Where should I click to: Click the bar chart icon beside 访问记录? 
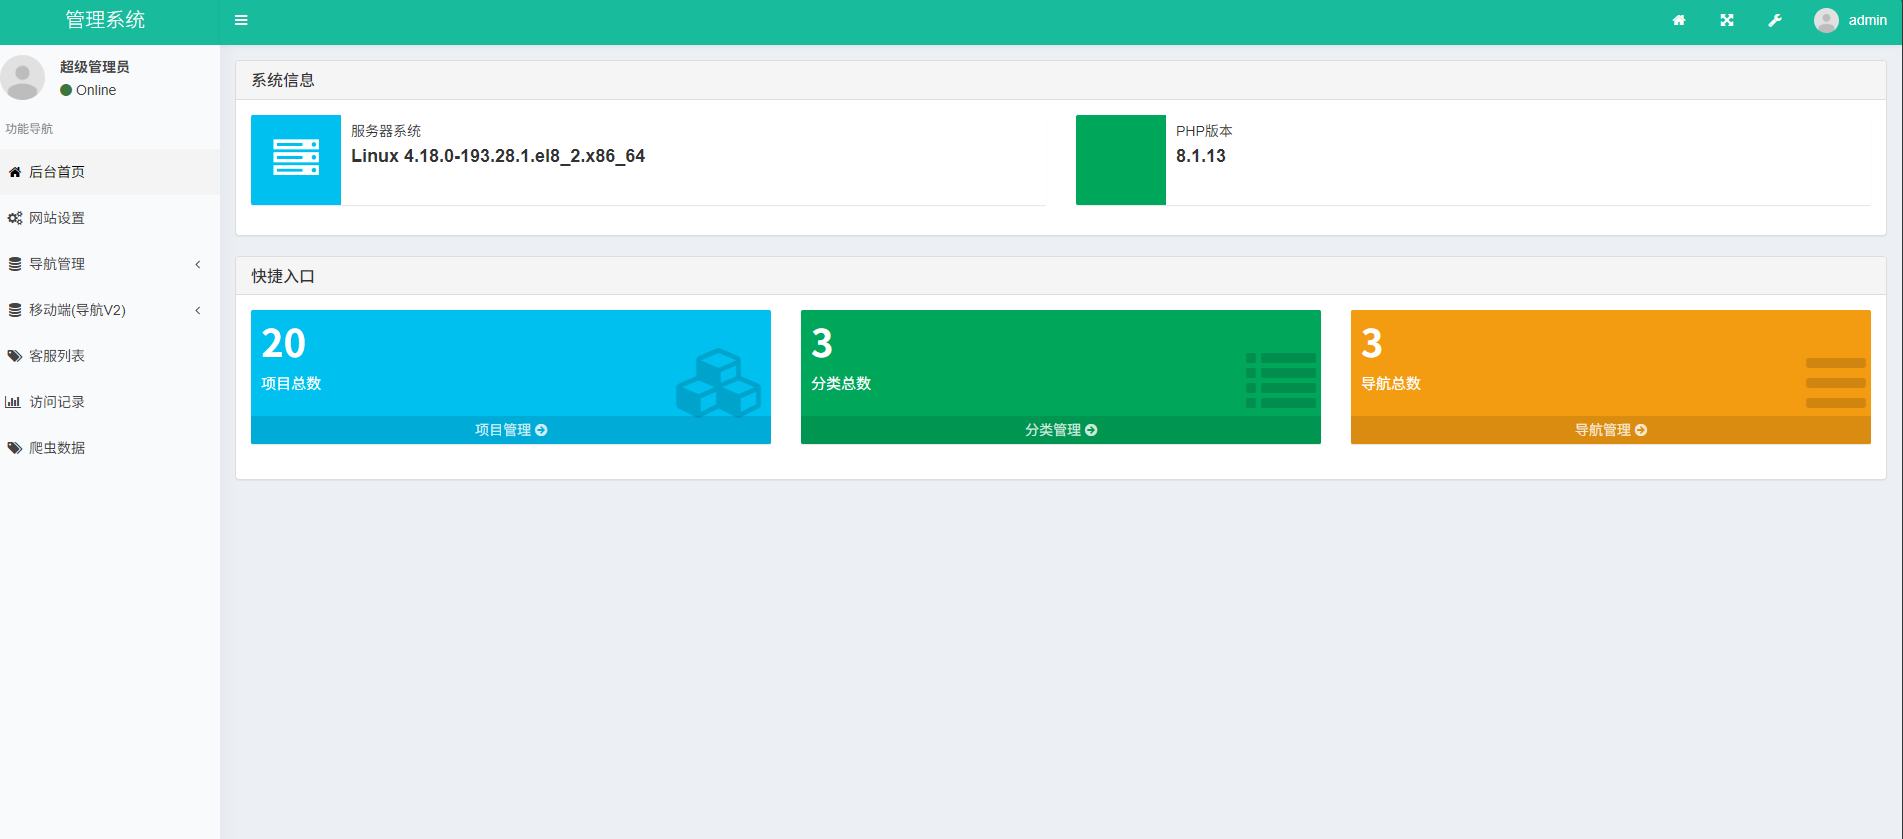point(13,402)
